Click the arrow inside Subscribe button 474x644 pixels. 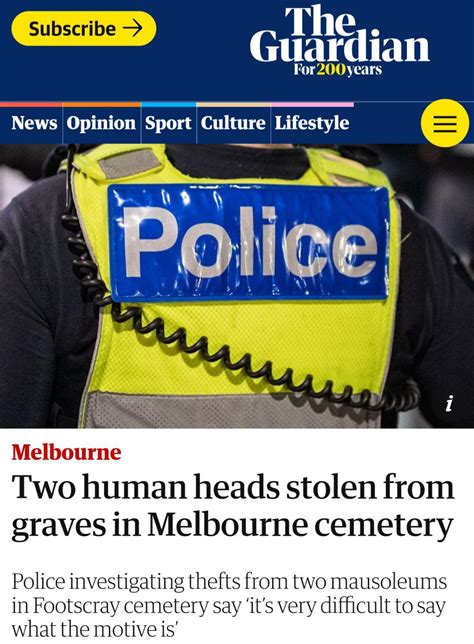pyautogui.click(x=133, y=28)
